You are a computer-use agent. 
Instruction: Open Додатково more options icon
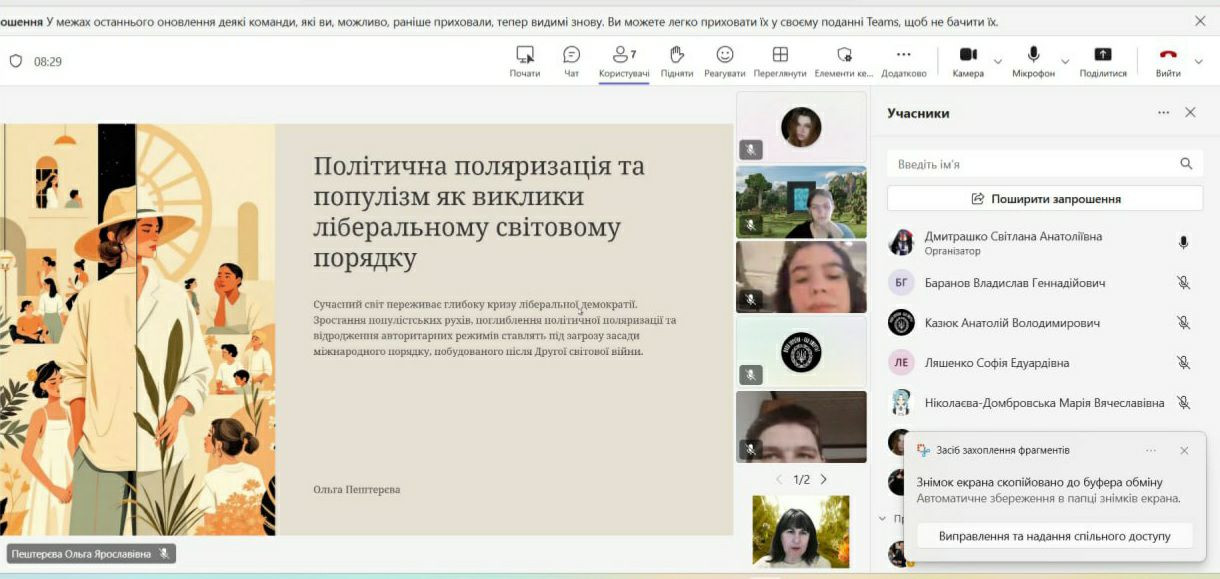903,55
